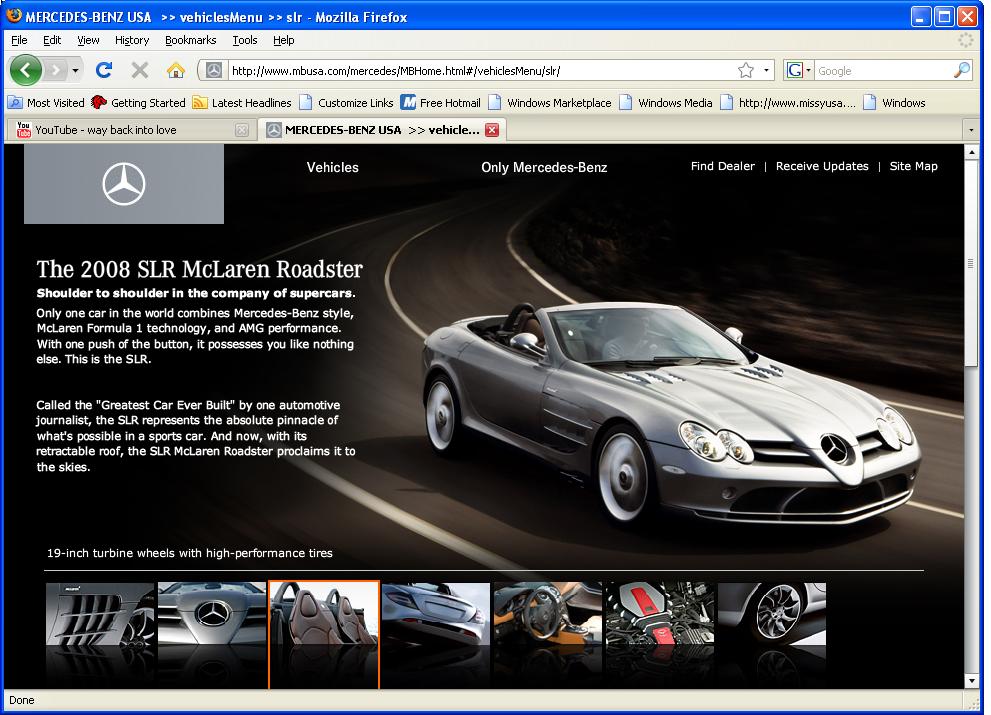Click the heading "The 2008 SLR McLaren Roadster"
The height and width of the screenshot is (715, 991).
pos(199,269)
